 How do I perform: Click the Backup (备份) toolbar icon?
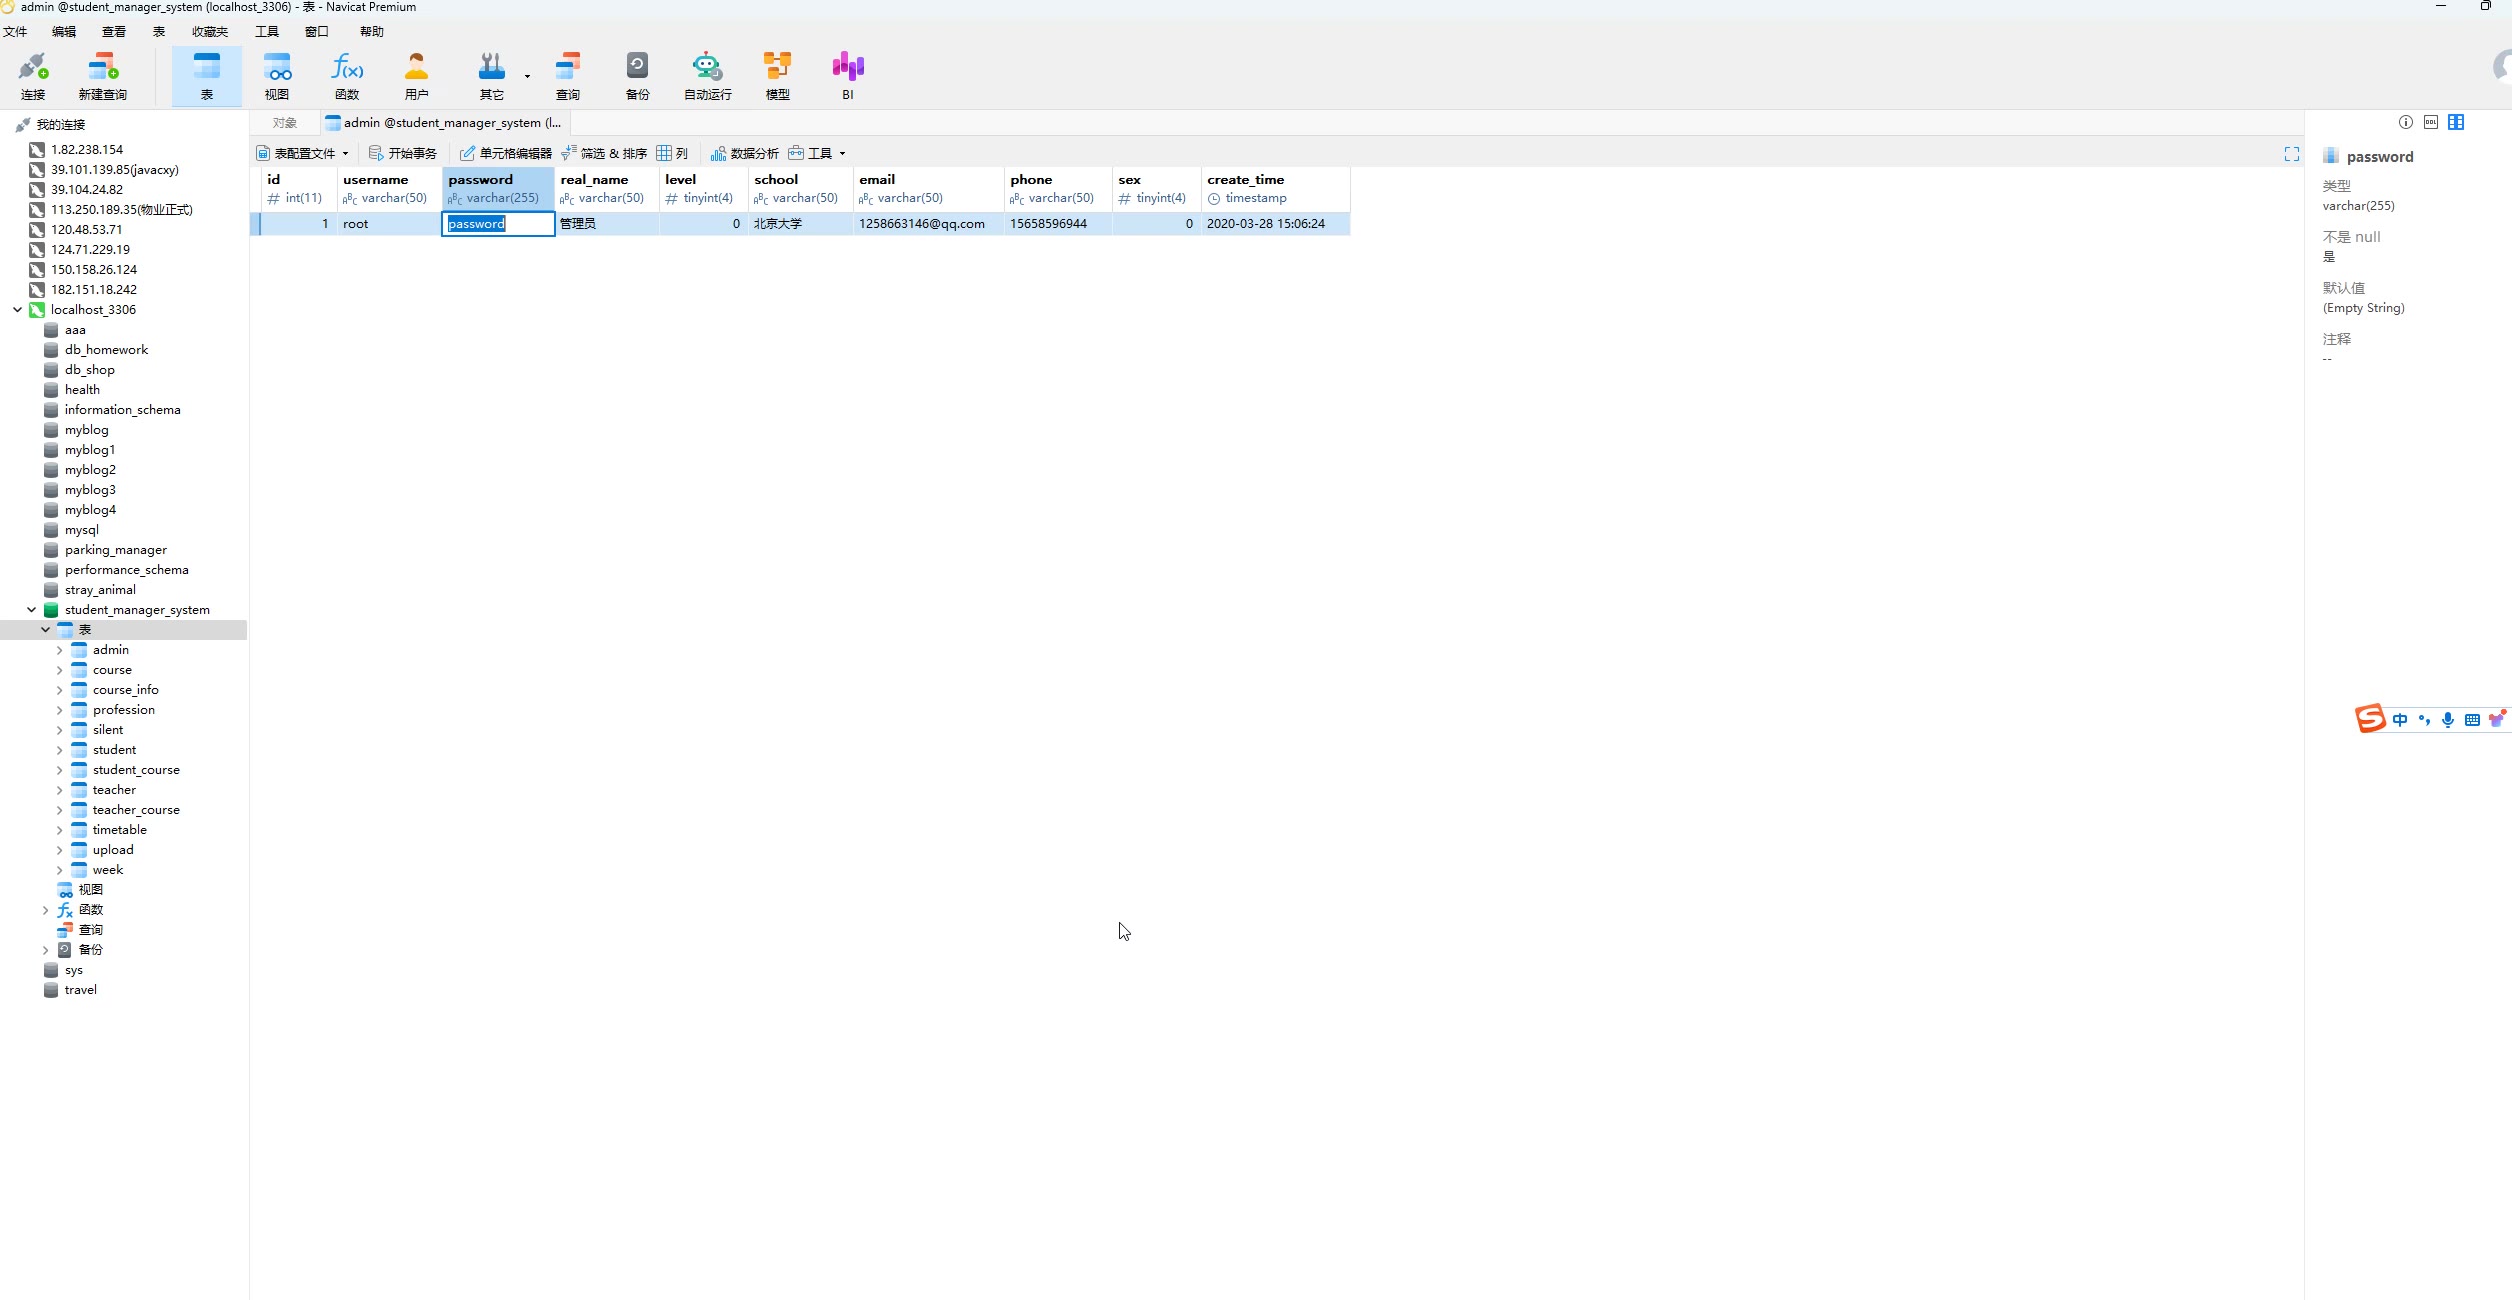[637, 76]
